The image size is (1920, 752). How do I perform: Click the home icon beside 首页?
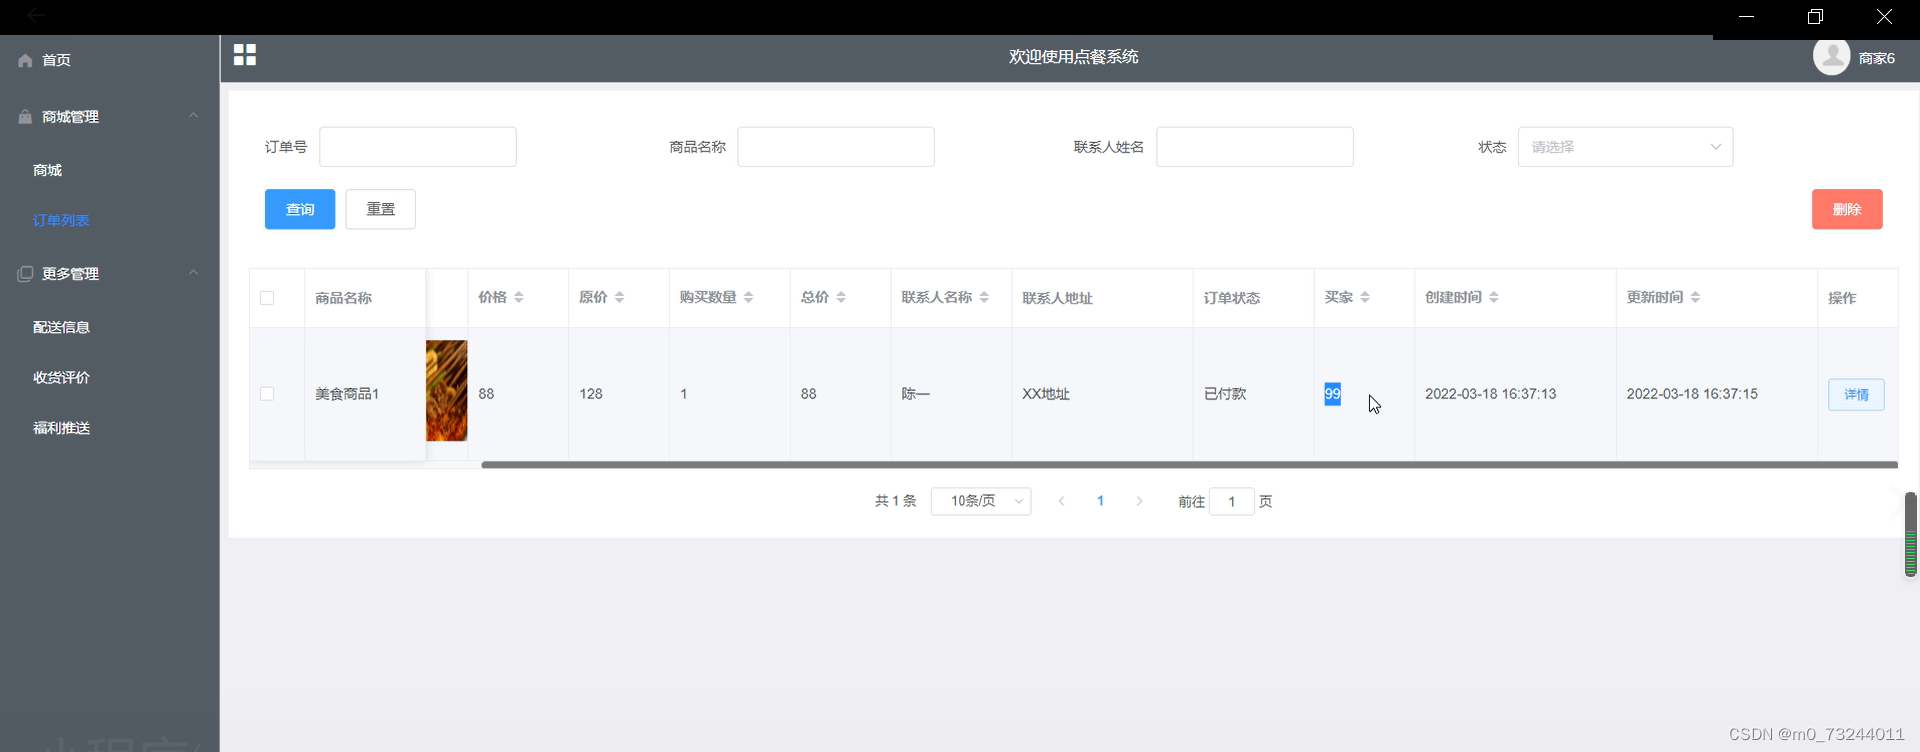pos(25,60)
